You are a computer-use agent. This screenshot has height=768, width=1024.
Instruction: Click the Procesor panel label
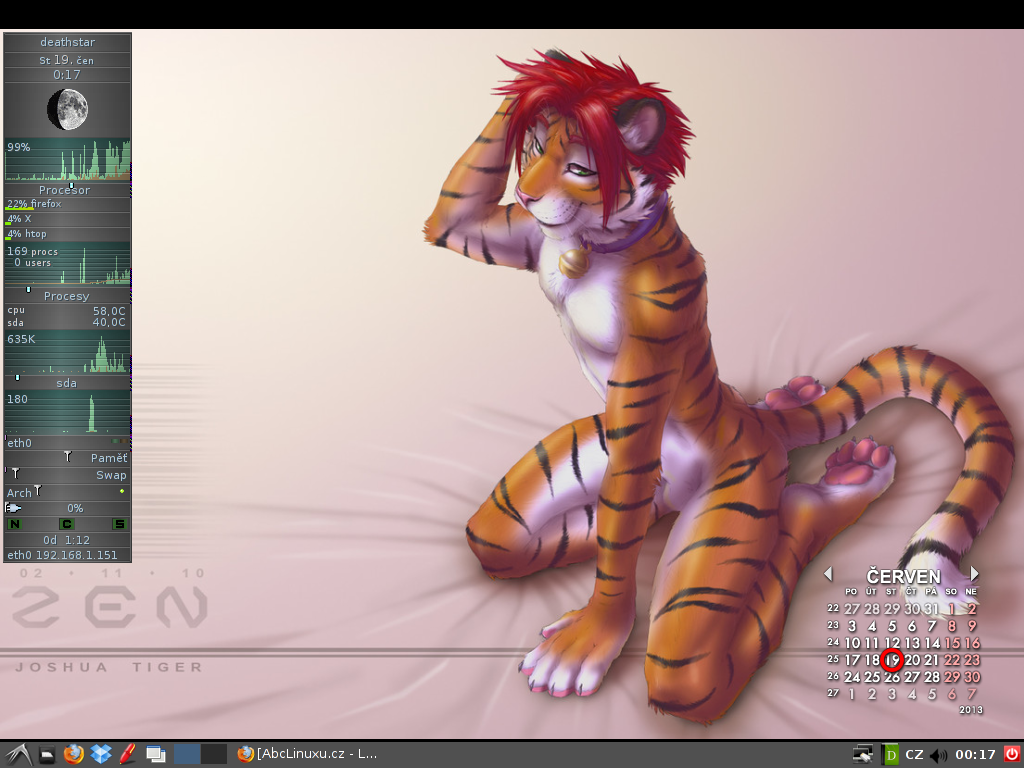point(67,189)
